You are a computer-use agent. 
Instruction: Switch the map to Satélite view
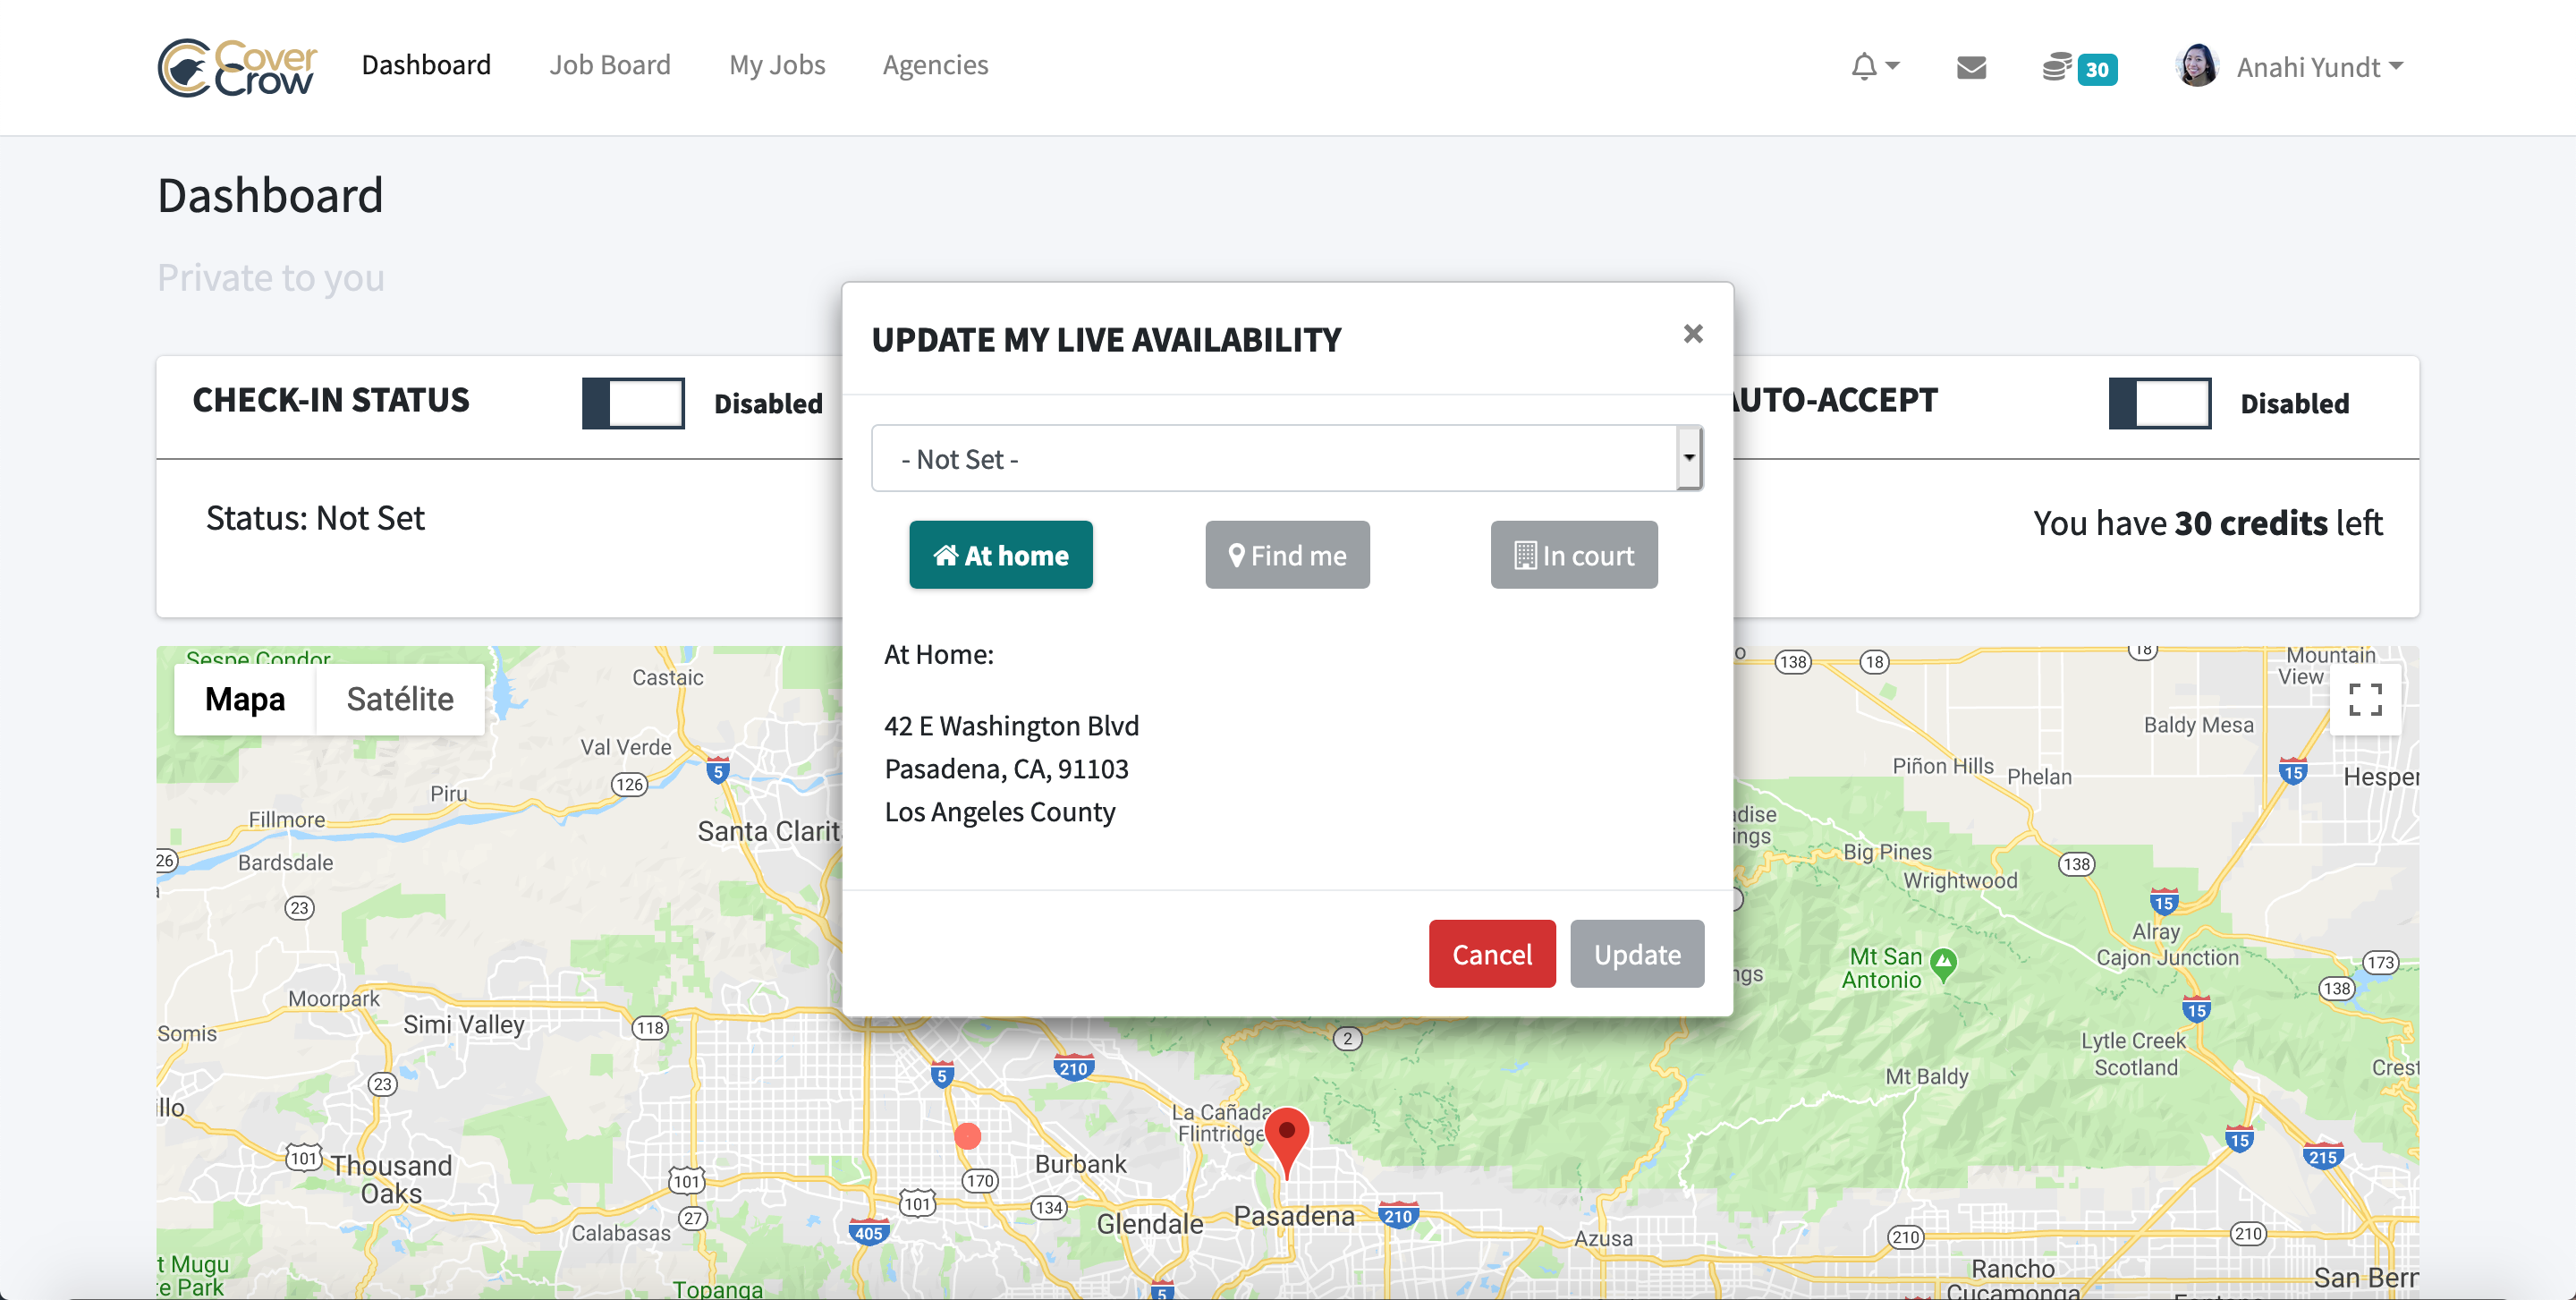pyautogui.click(x=400, y=699)
